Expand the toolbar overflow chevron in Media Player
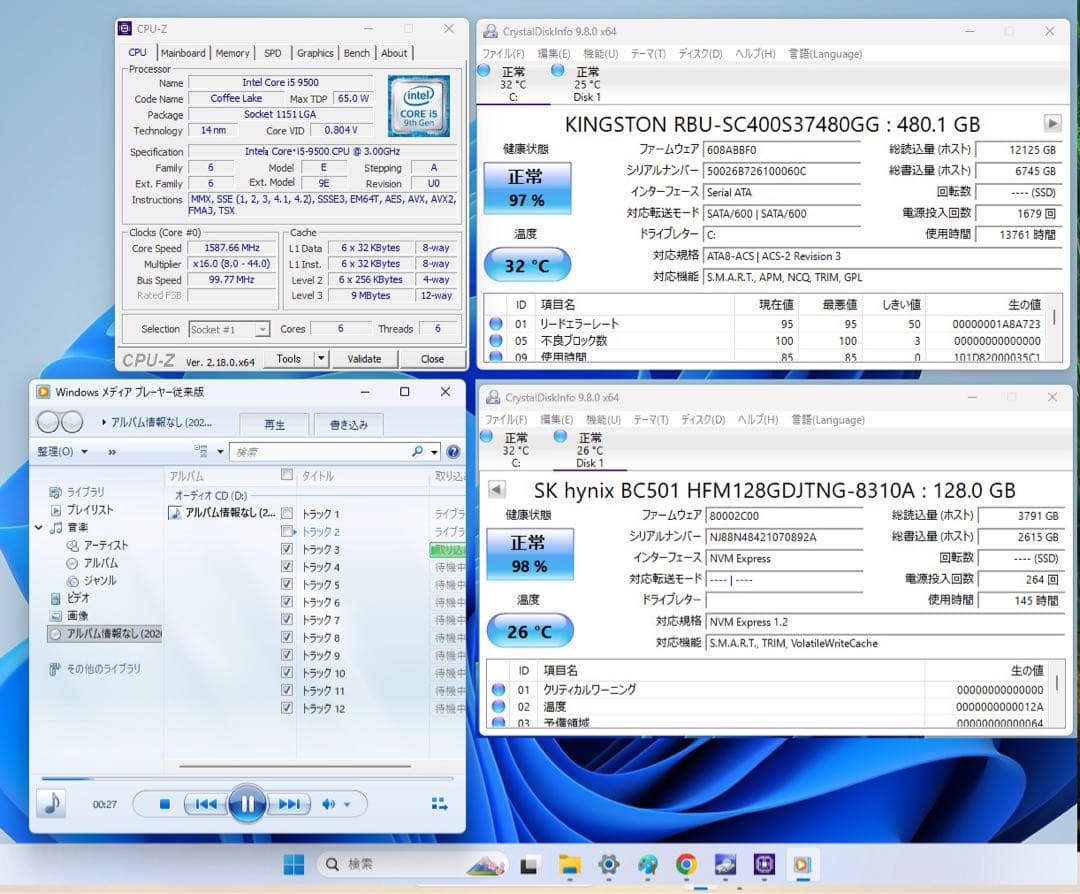This screenshot has width=1080, height=894. (112, 452)
